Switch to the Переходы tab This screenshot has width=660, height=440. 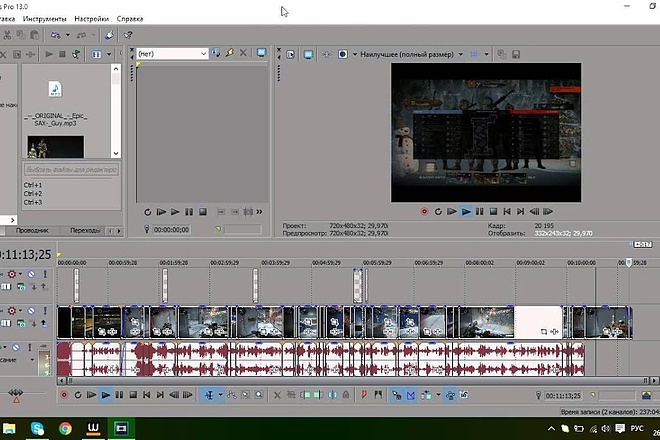pyautogui.click(x=85, y=230)
